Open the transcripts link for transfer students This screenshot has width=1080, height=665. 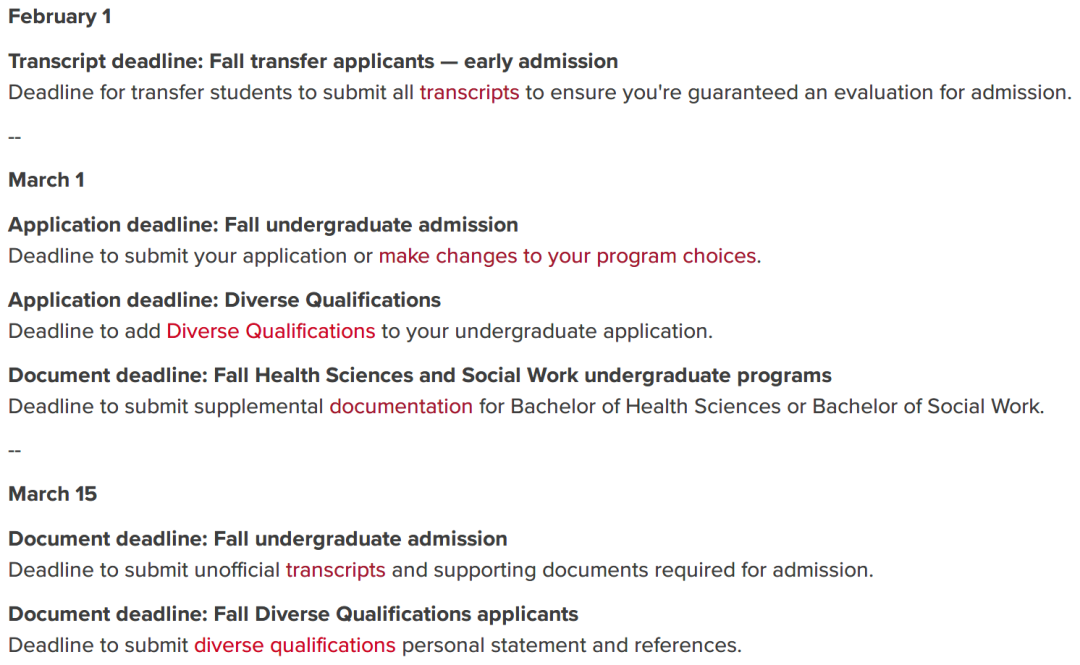coord(469,92)
